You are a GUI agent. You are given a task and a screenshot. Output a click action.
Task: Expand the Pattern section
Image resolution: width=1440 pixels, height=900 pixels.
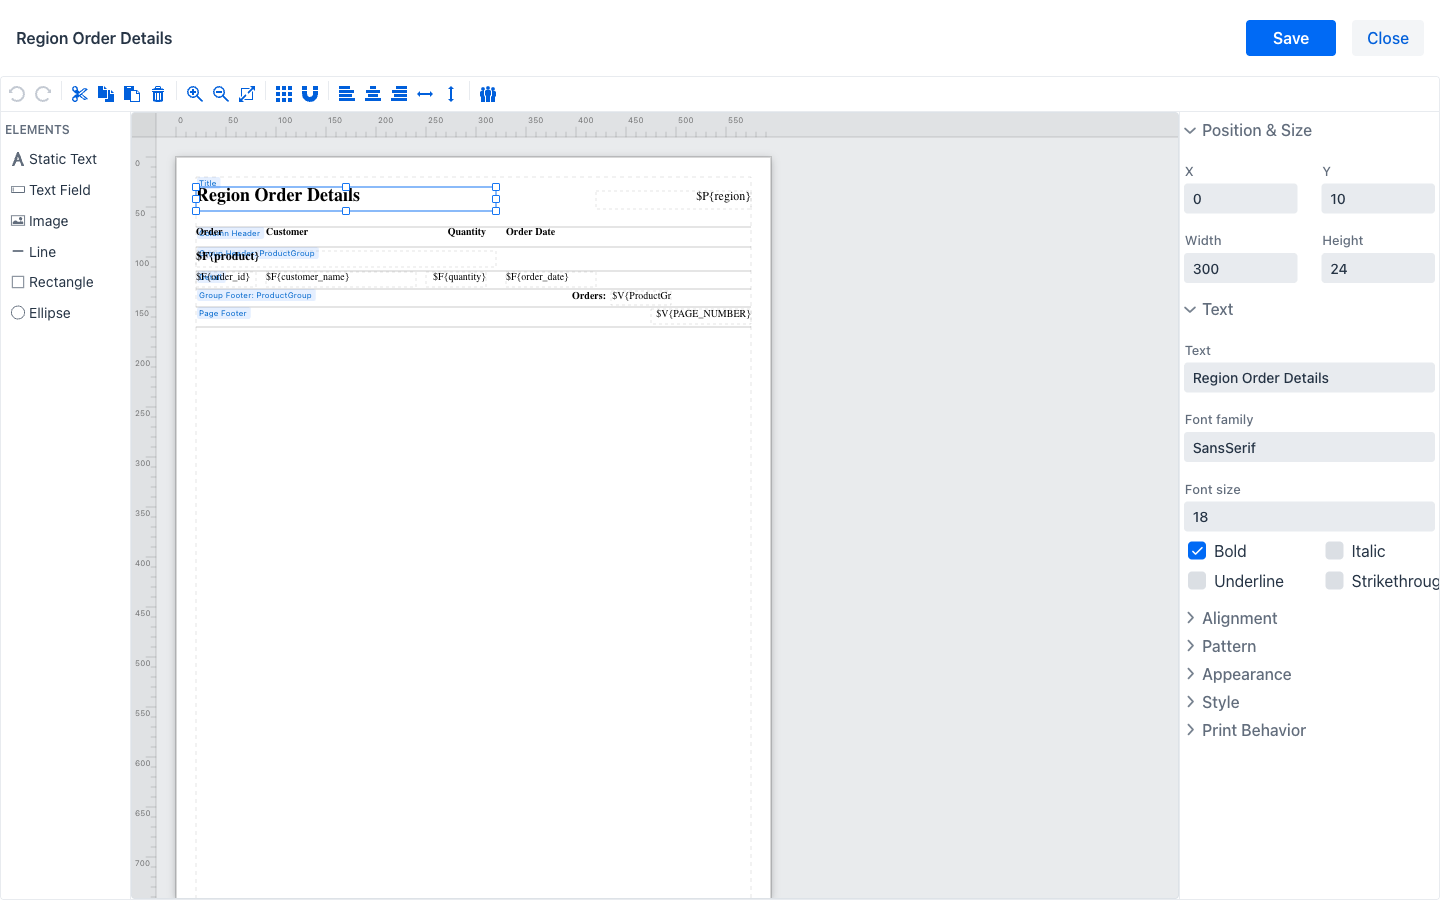coord(1221,646)
